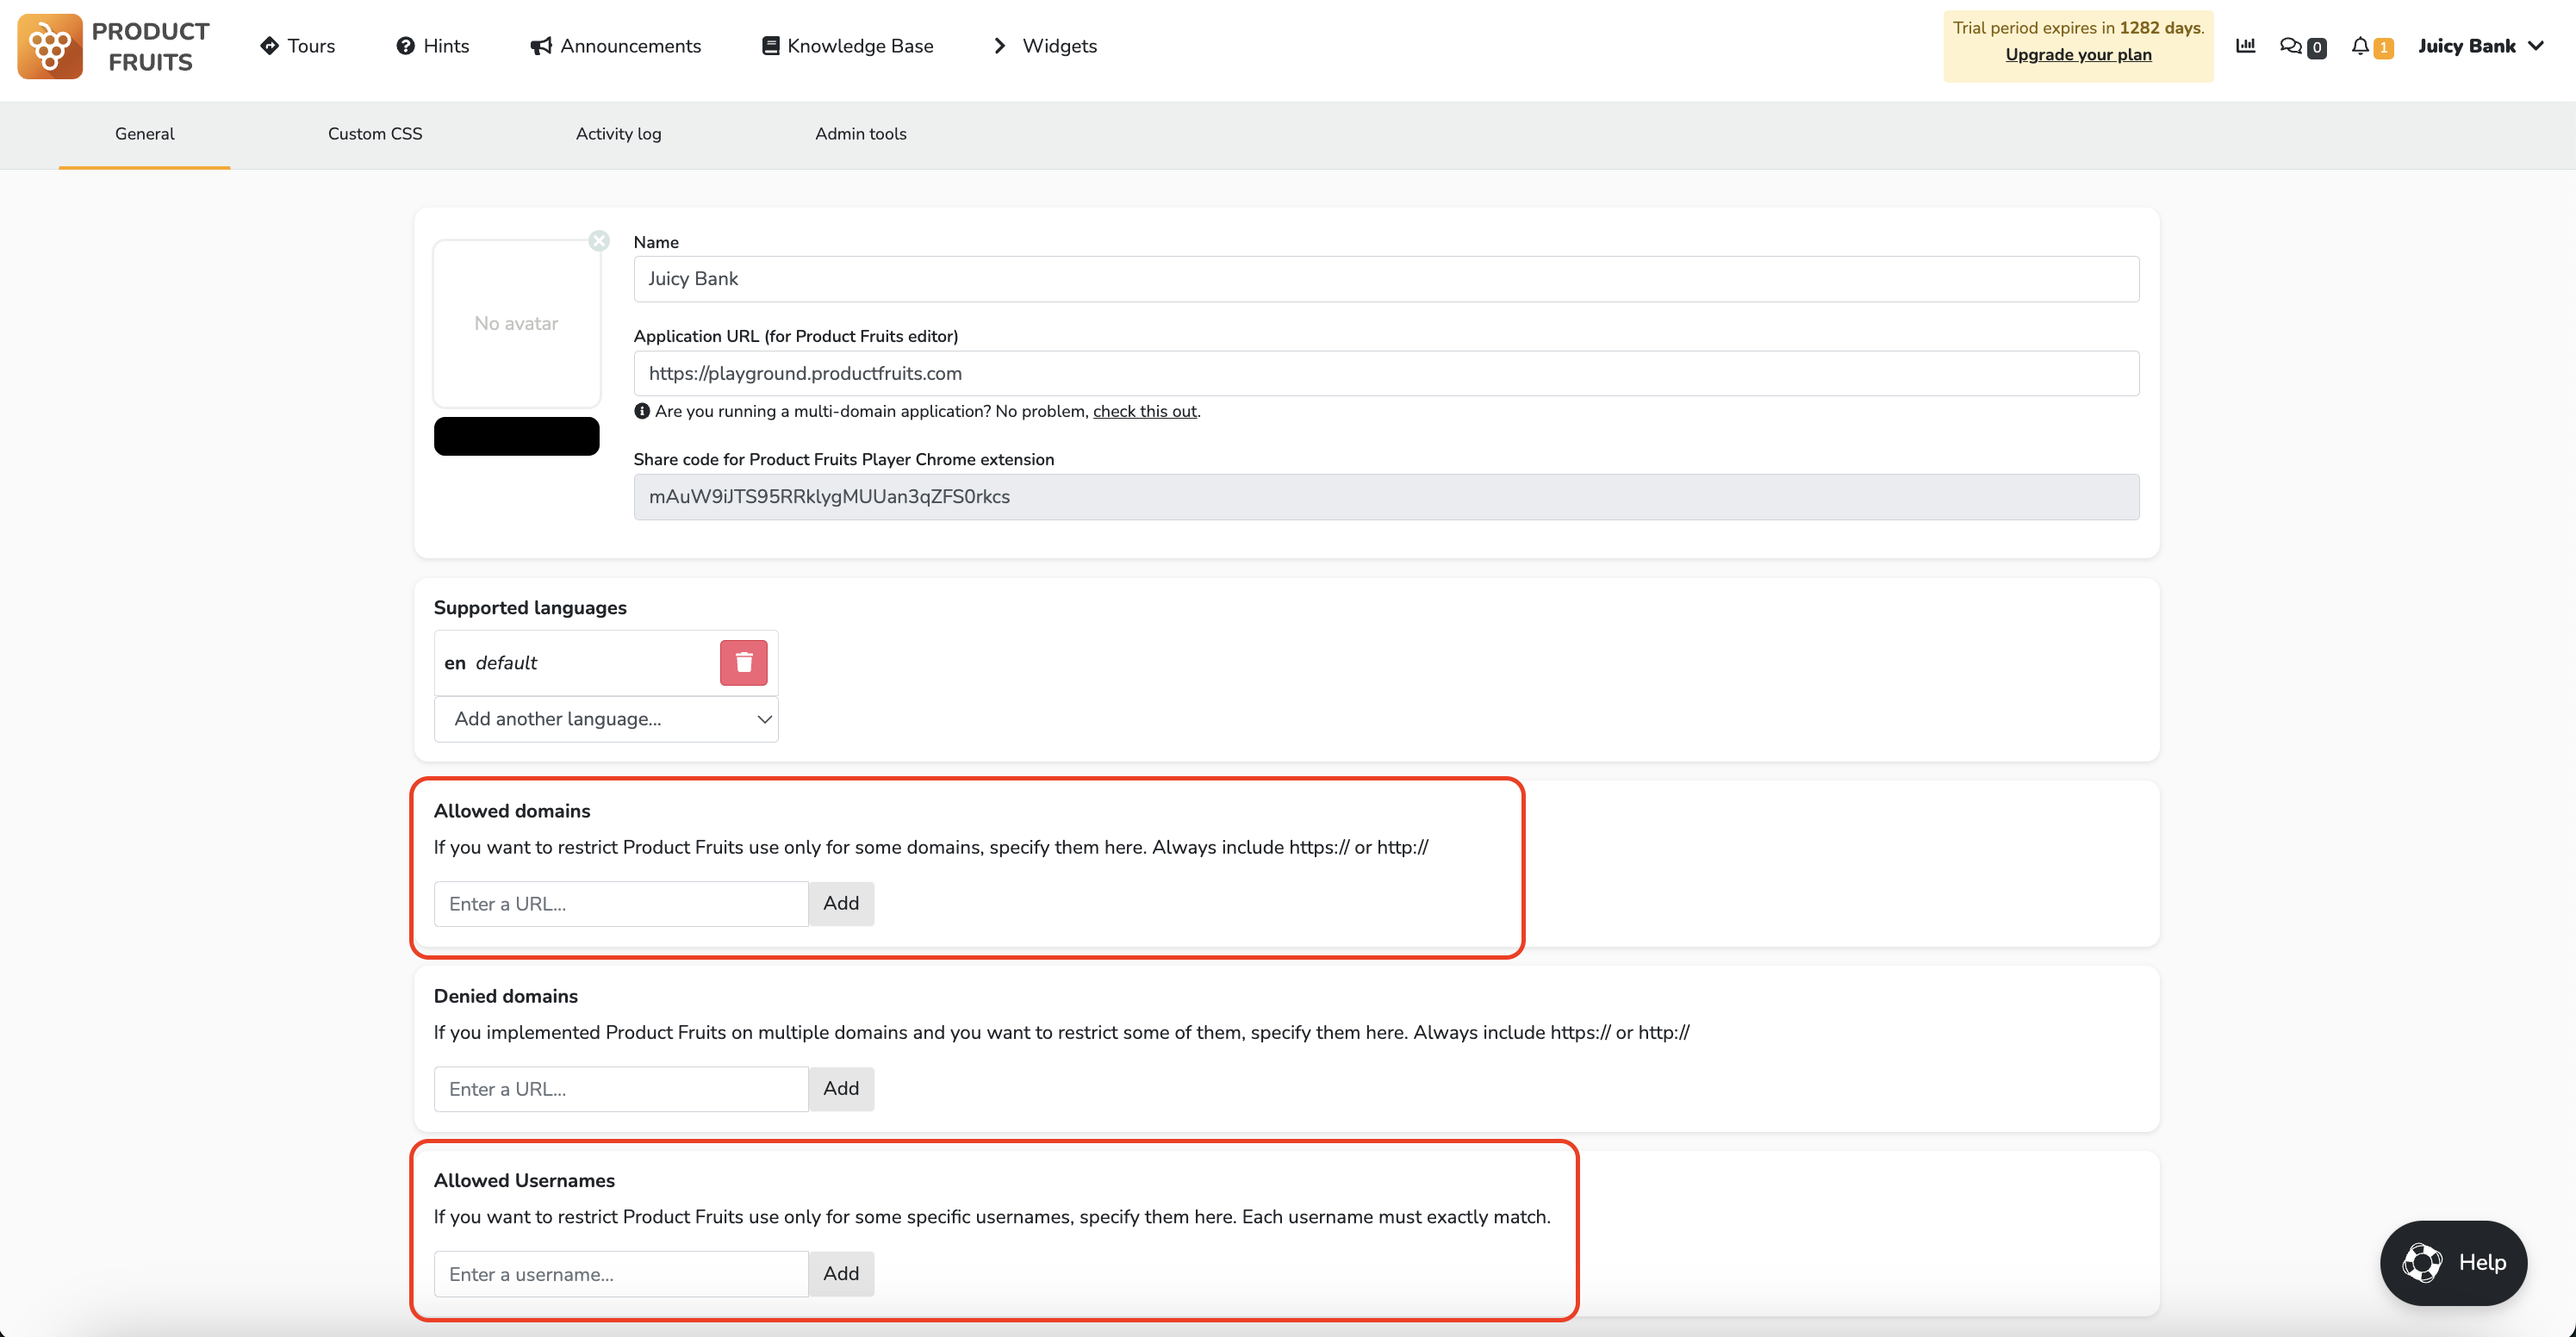
Task: Click Add button for Denied domains
Action: coord(841,1089)
